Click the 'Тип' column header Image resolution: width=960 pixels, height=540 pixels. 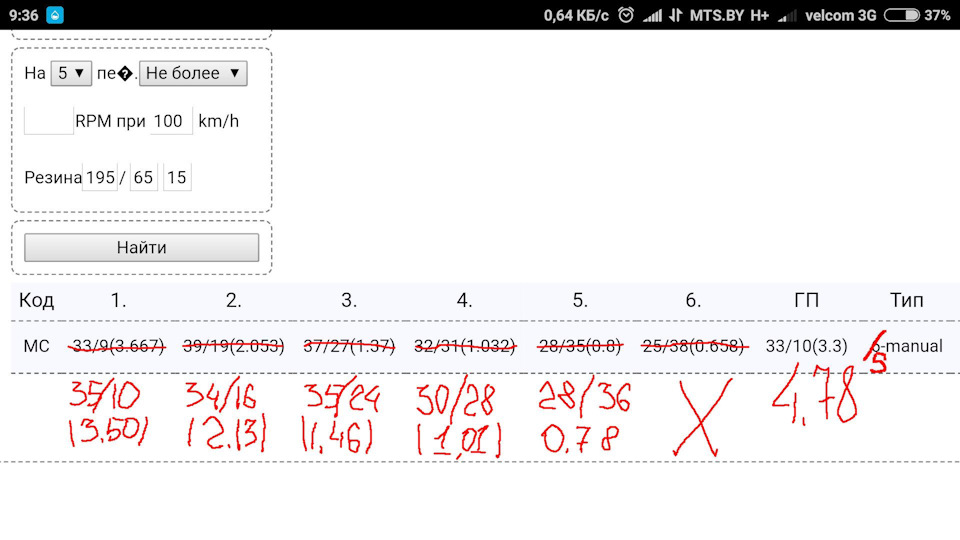click(906, 301)
